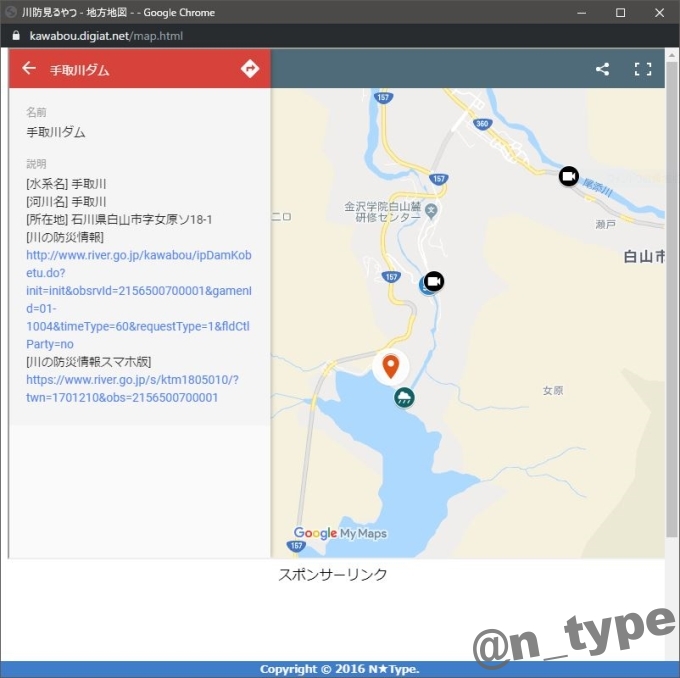The image size is (680, 678).
Task: Select the camera marker in the map center
Action: [x=434, y=281]
